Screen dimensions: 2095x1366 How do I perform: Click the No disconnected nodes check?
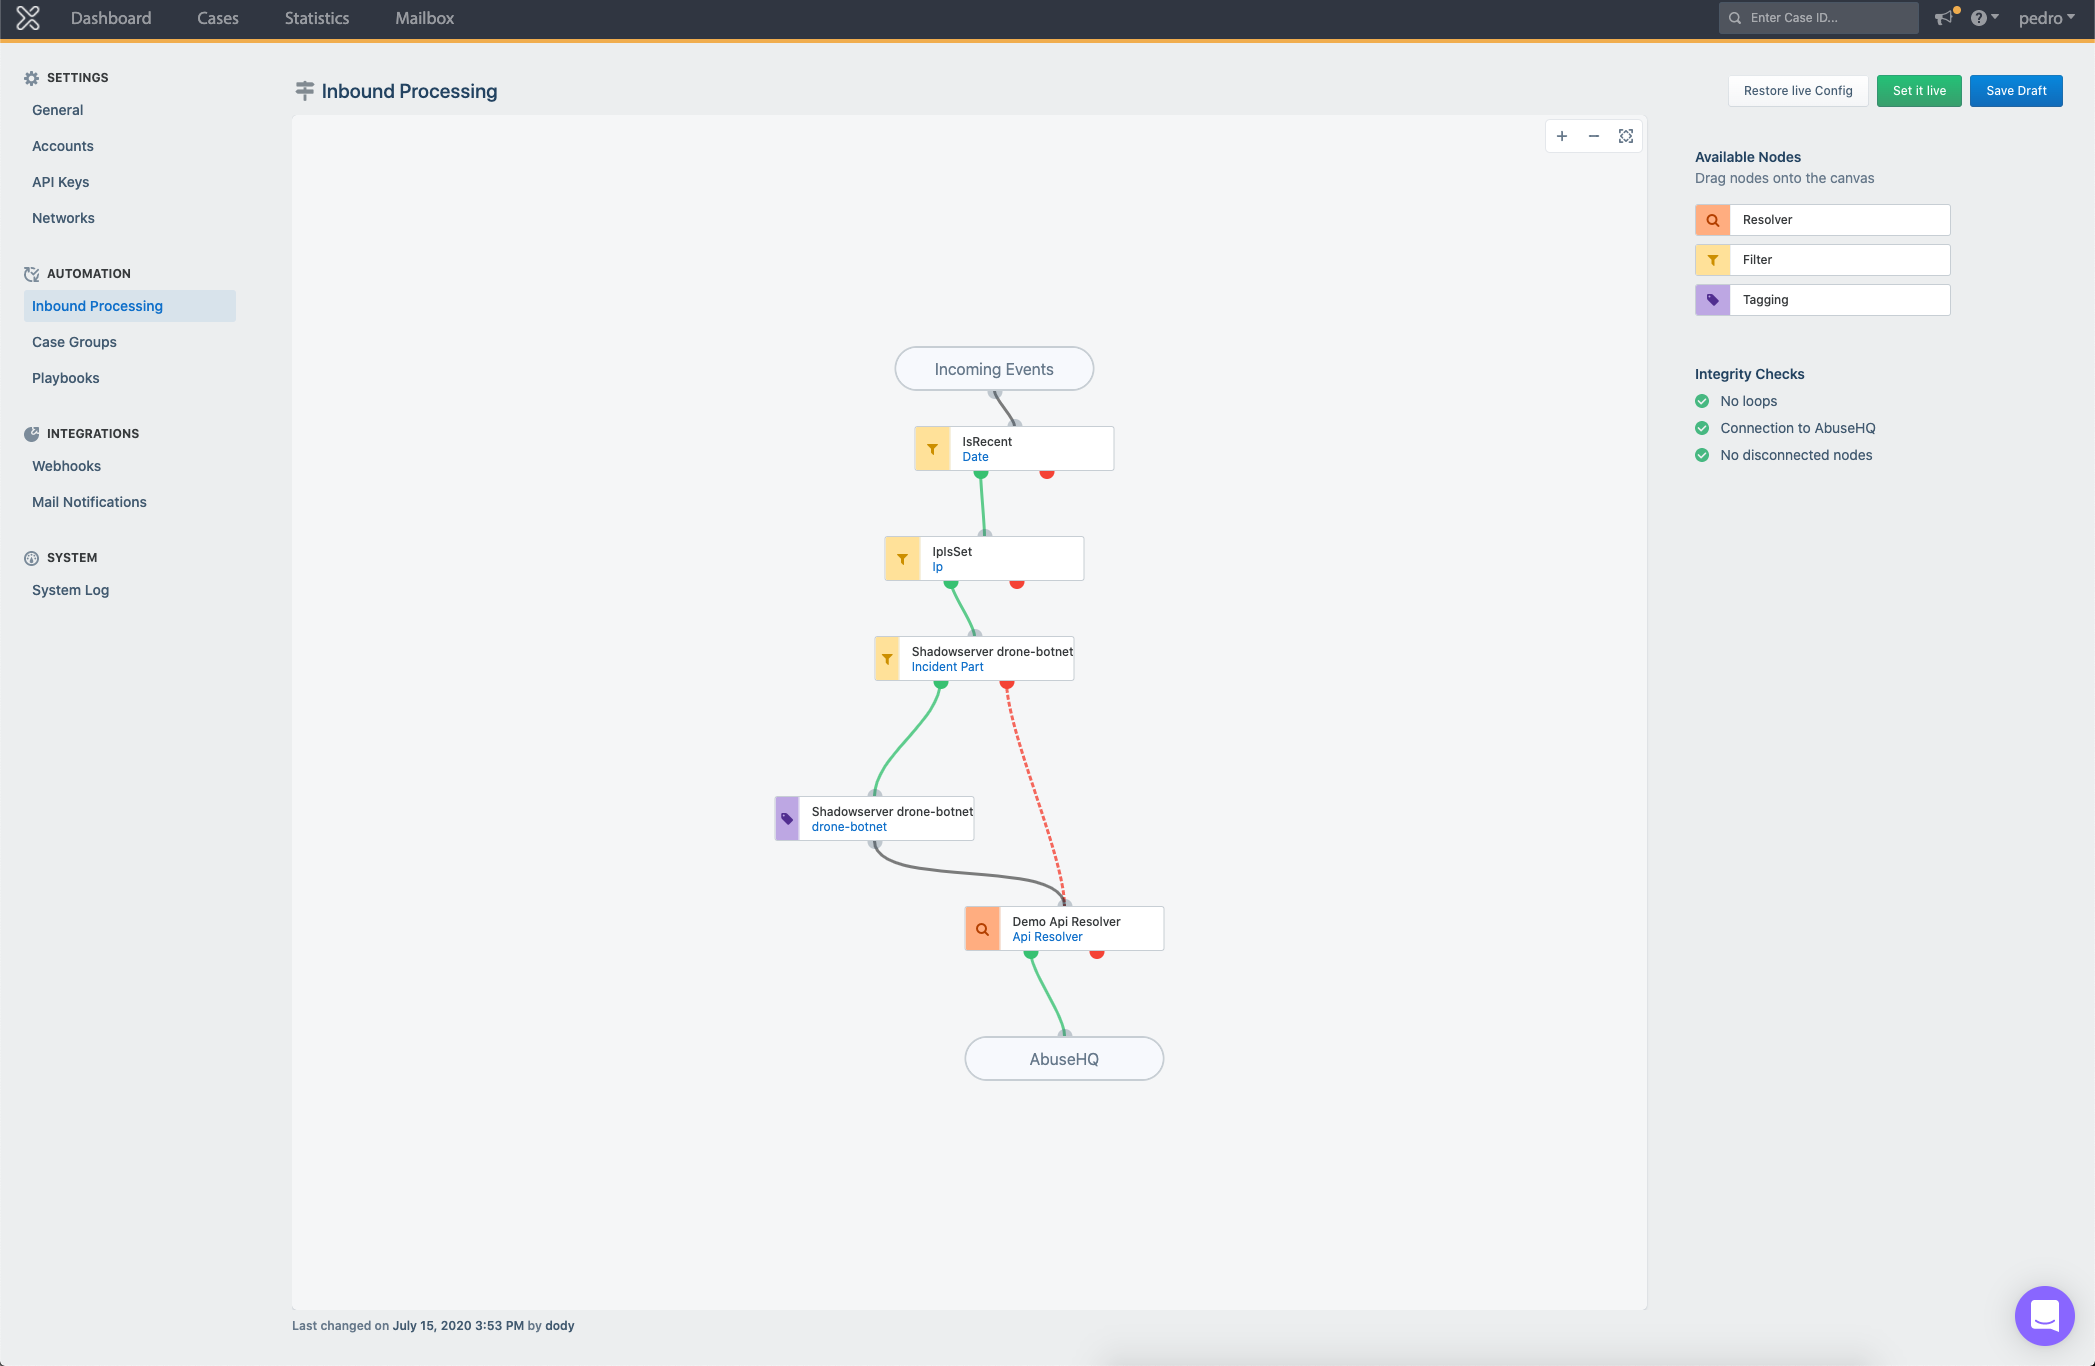tap(1702, 455)
